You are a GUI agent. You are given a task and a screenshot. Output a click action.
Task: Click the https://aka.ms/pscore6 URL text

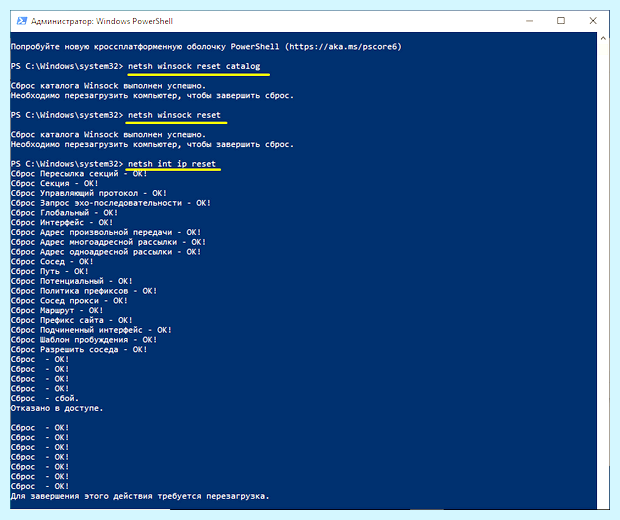tap(343, 47)
